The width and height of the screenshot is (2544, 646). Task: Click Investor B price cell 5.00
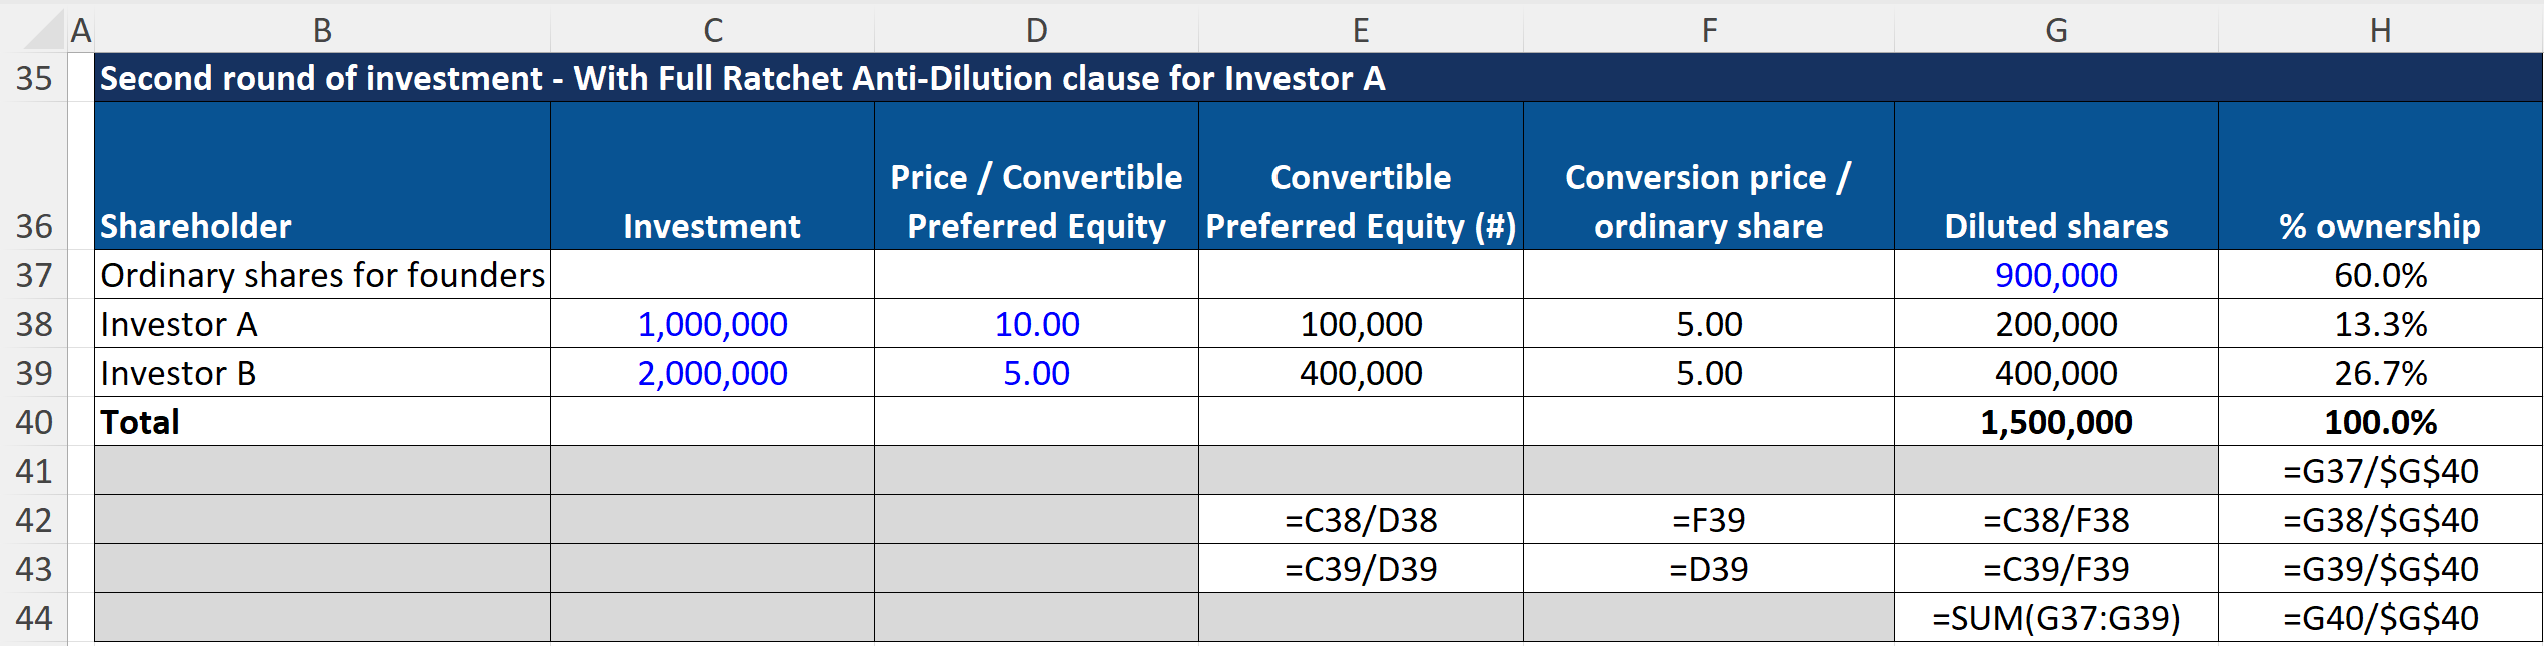coord(1036,373)
